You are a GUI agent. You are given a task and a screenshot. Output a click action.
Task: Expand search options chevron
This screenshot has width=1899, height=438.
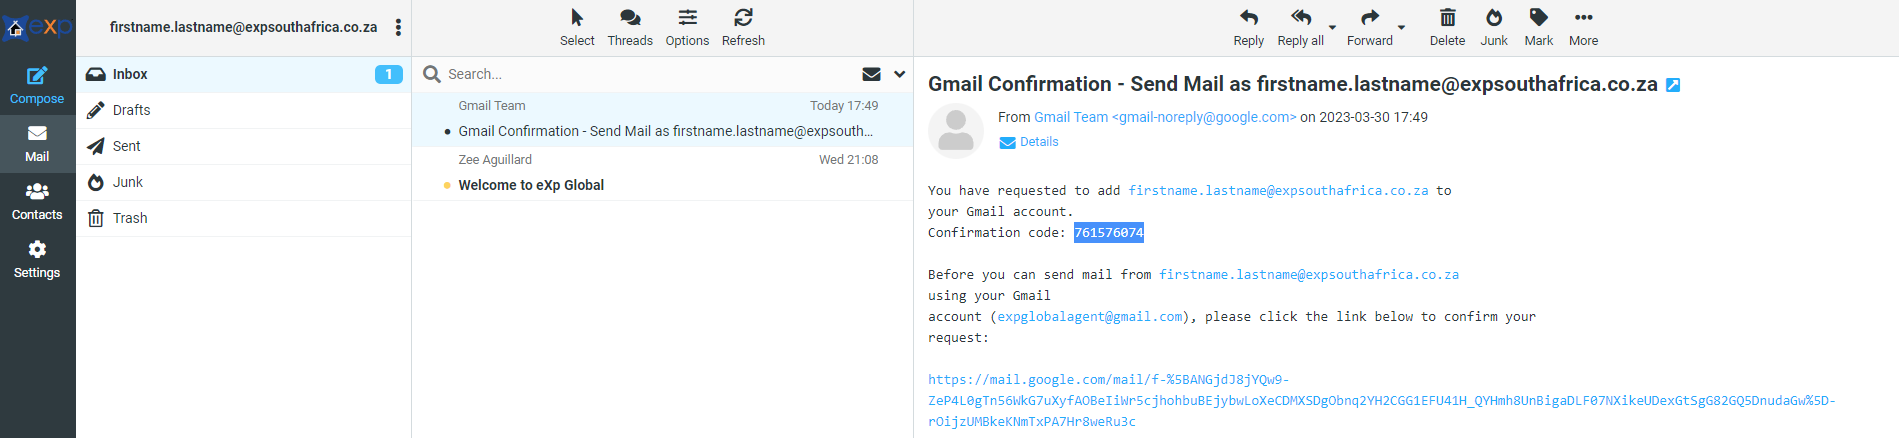tap(899, 74)
